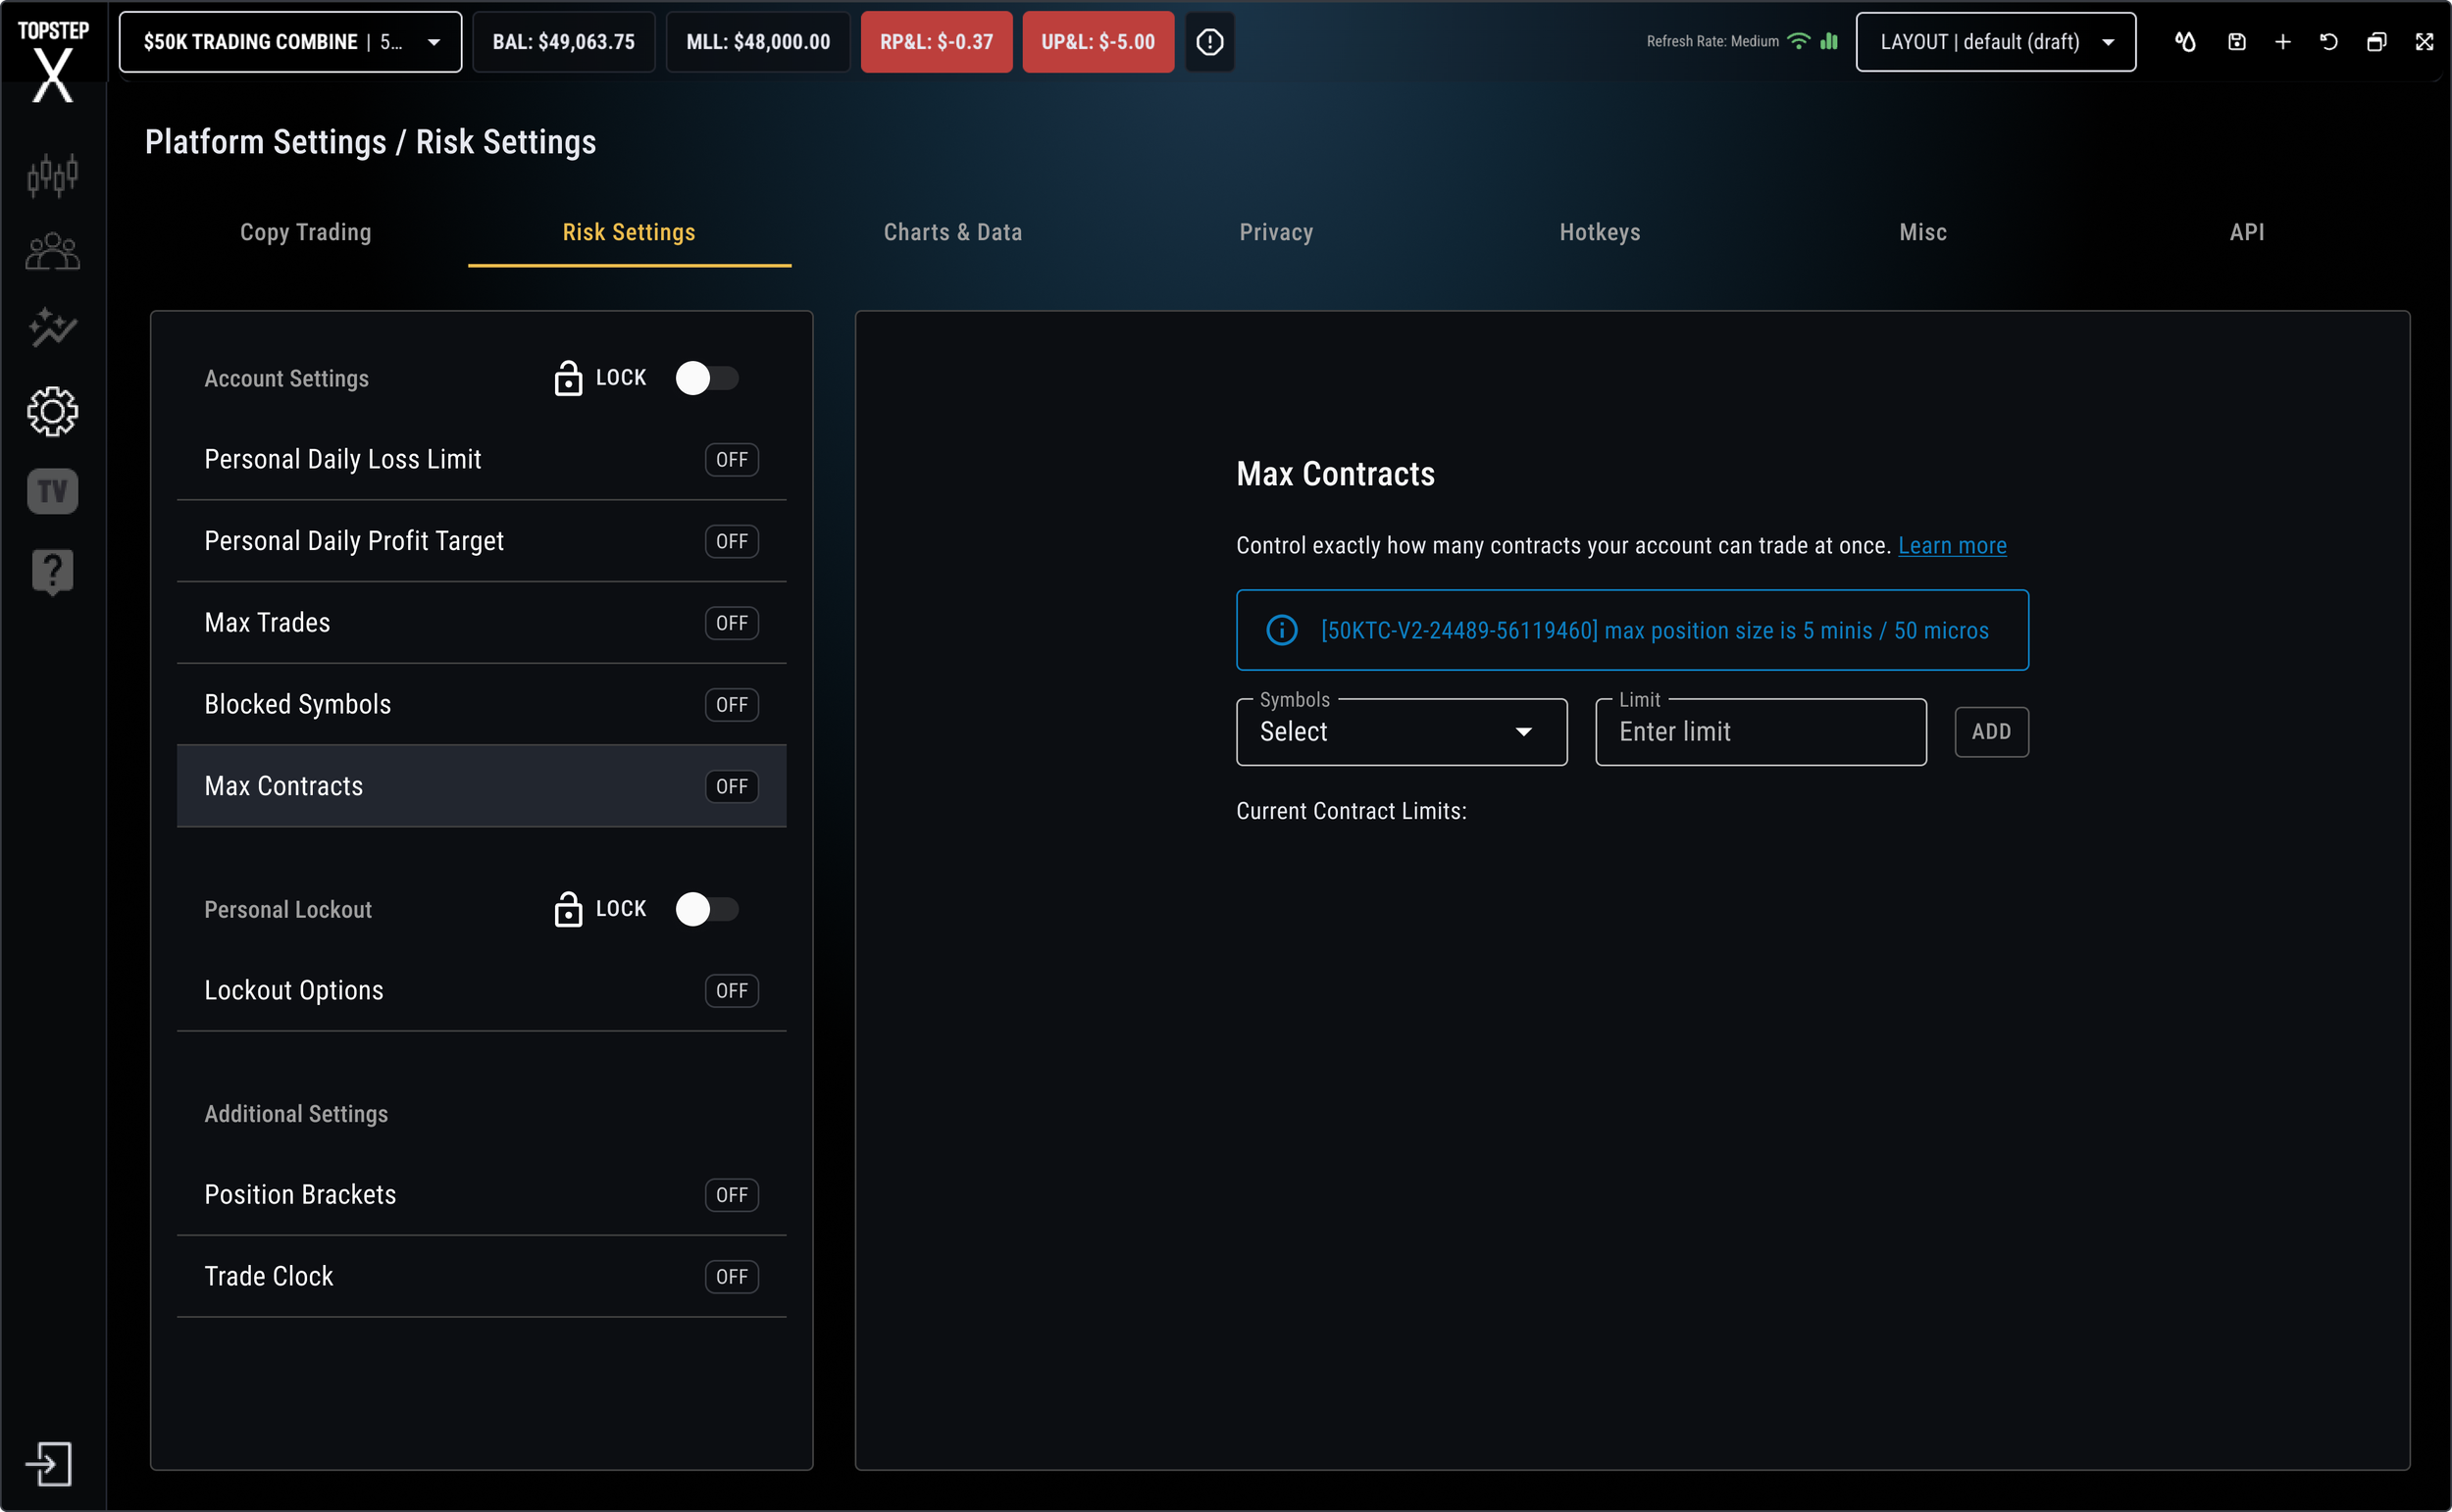Screen dimensions: 2452x1512
Task: Toggle Lockout Options OFF badge
Action: [732, 991]
